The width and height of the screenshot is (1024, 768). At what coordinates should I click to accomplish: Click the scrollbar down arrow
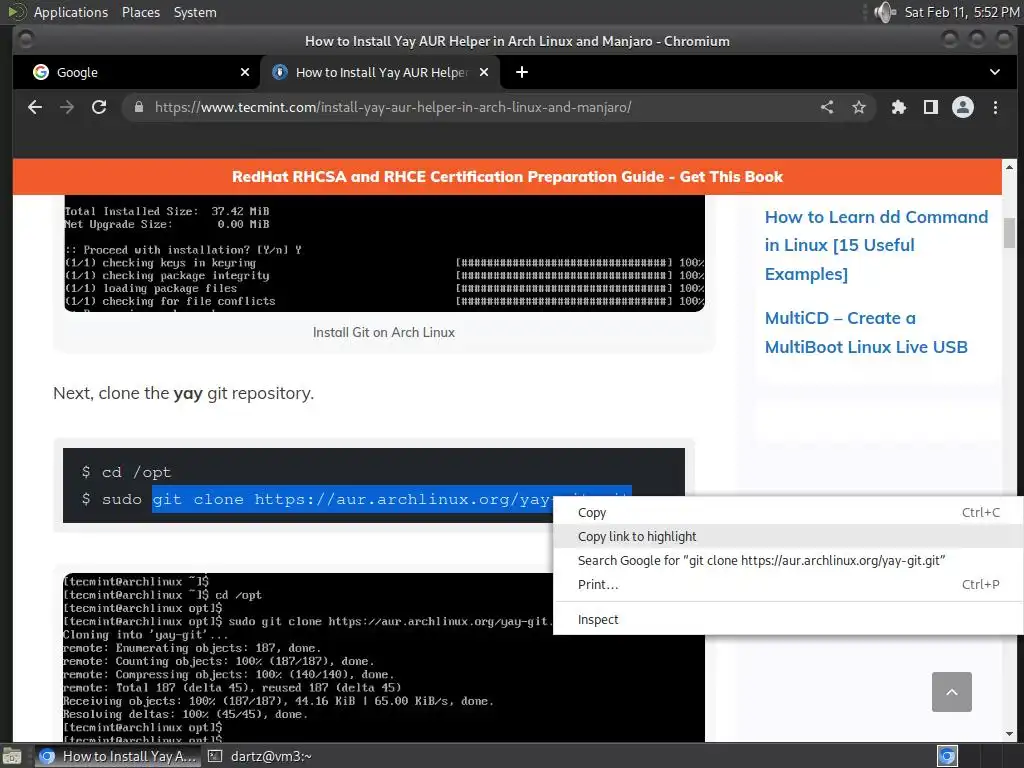(x=1009, y=734)
